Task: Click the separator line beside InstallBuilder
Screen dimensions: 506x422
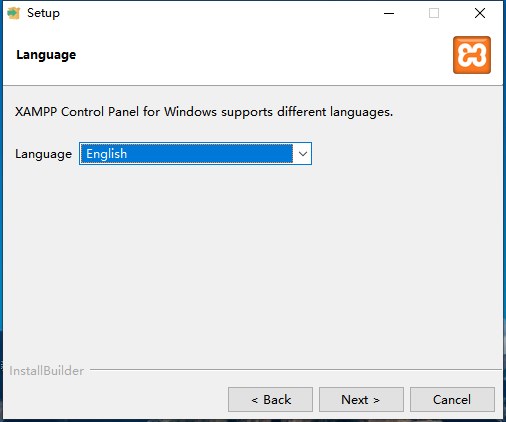Action: point(296,369)
